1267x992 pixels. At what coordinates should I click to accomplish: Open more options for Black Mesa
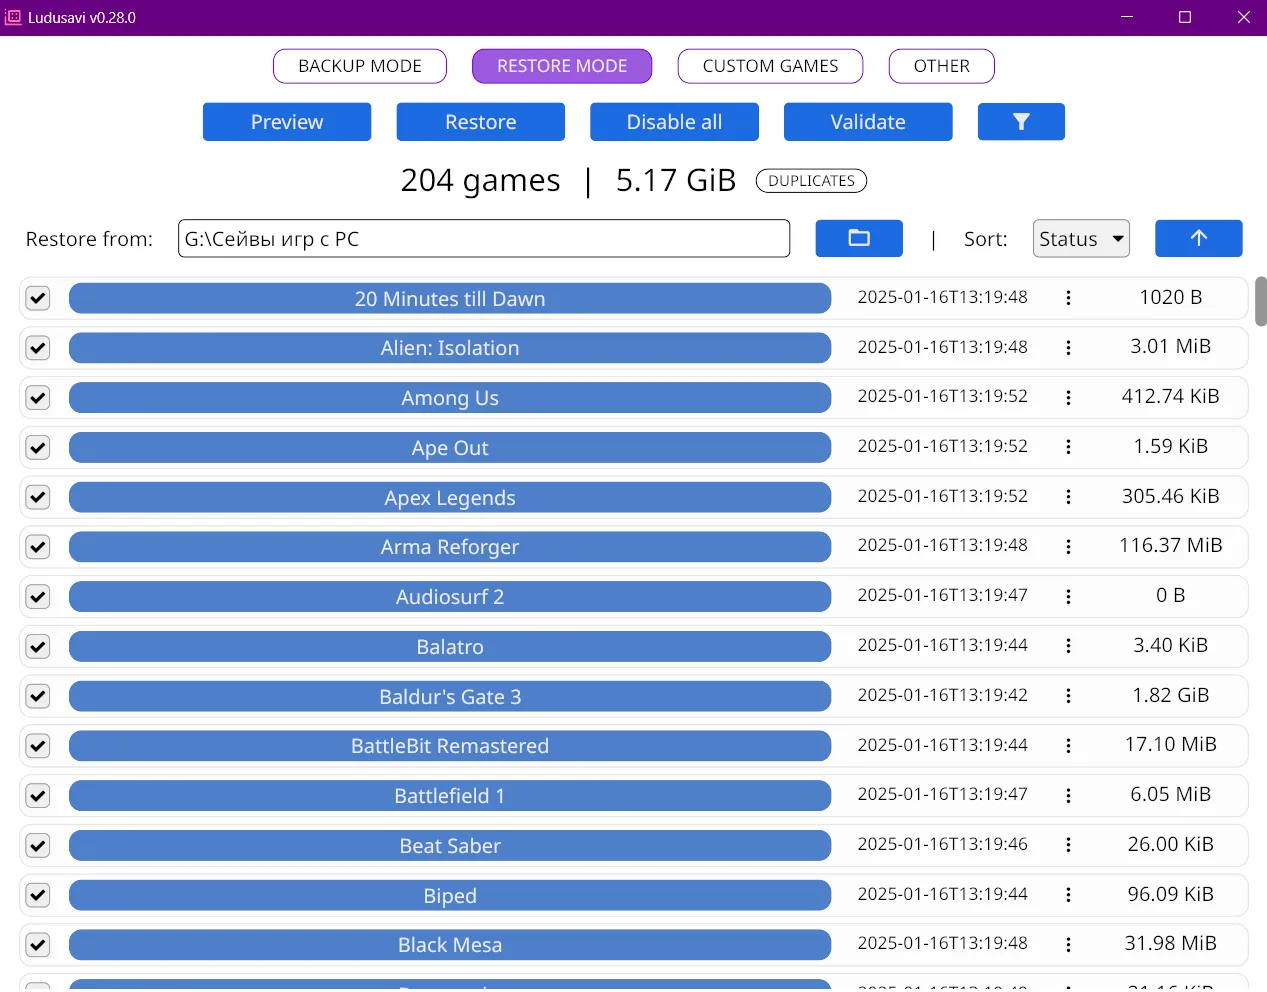[x=1068, y=945]
